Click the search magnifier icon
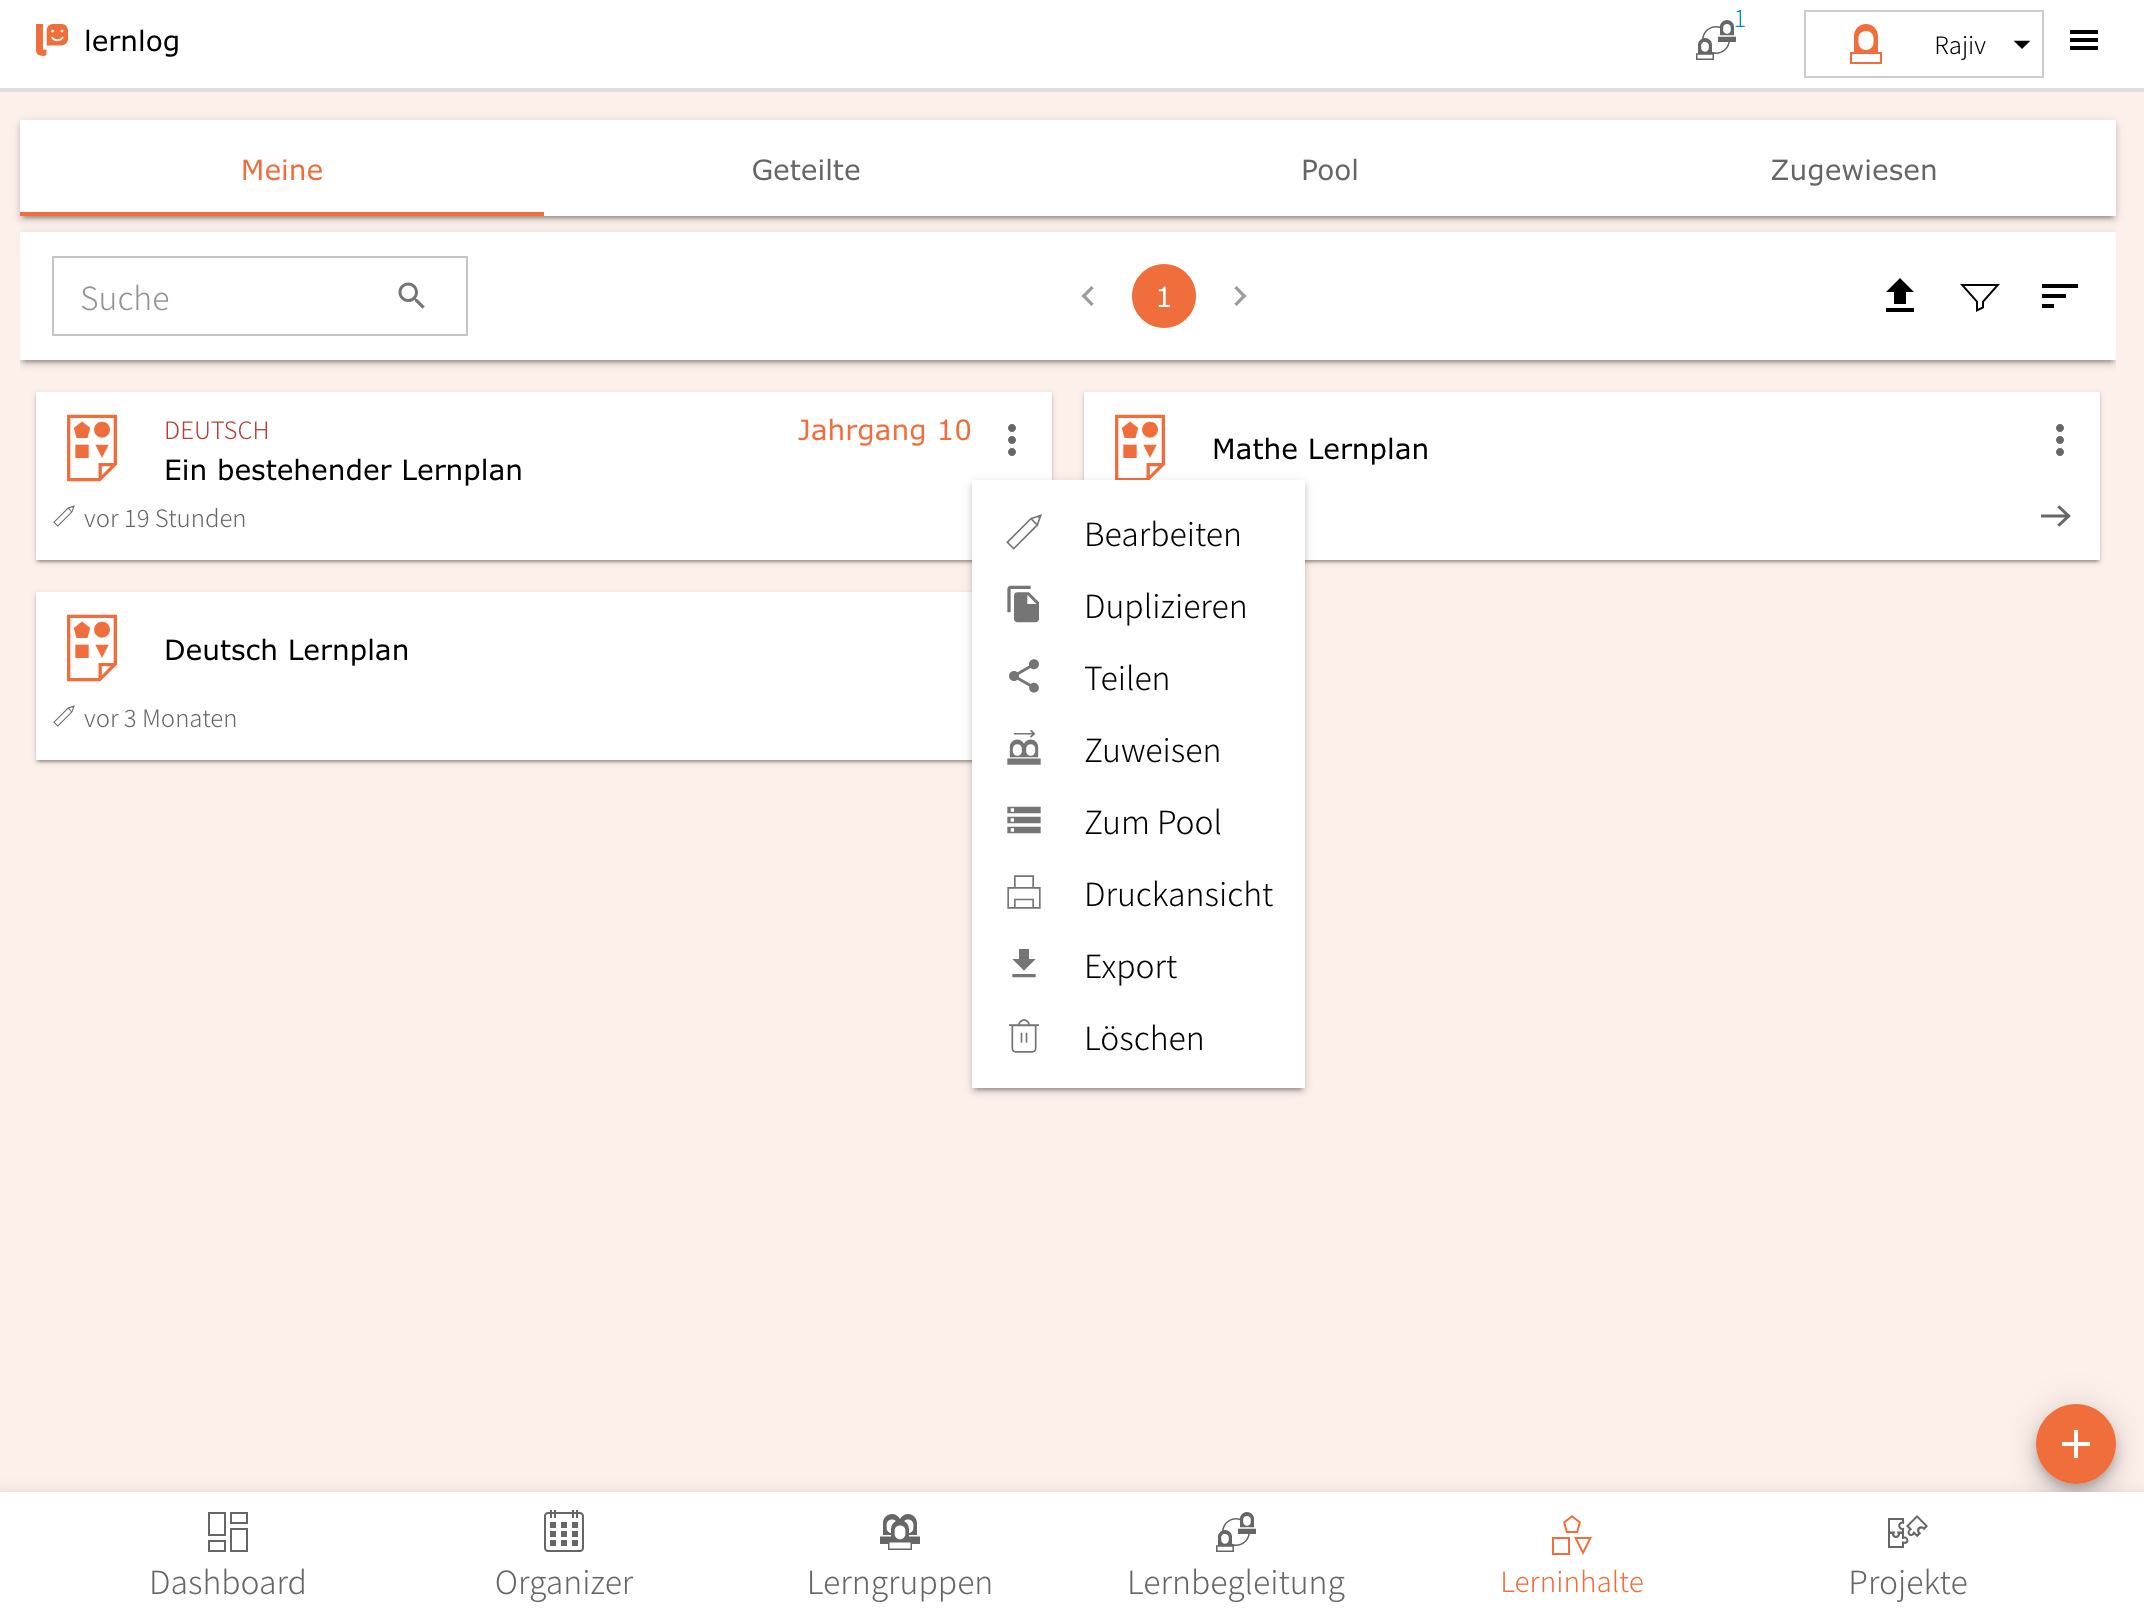The width and height of the screenshot is (2144, 1612). (x=411, y=296)
